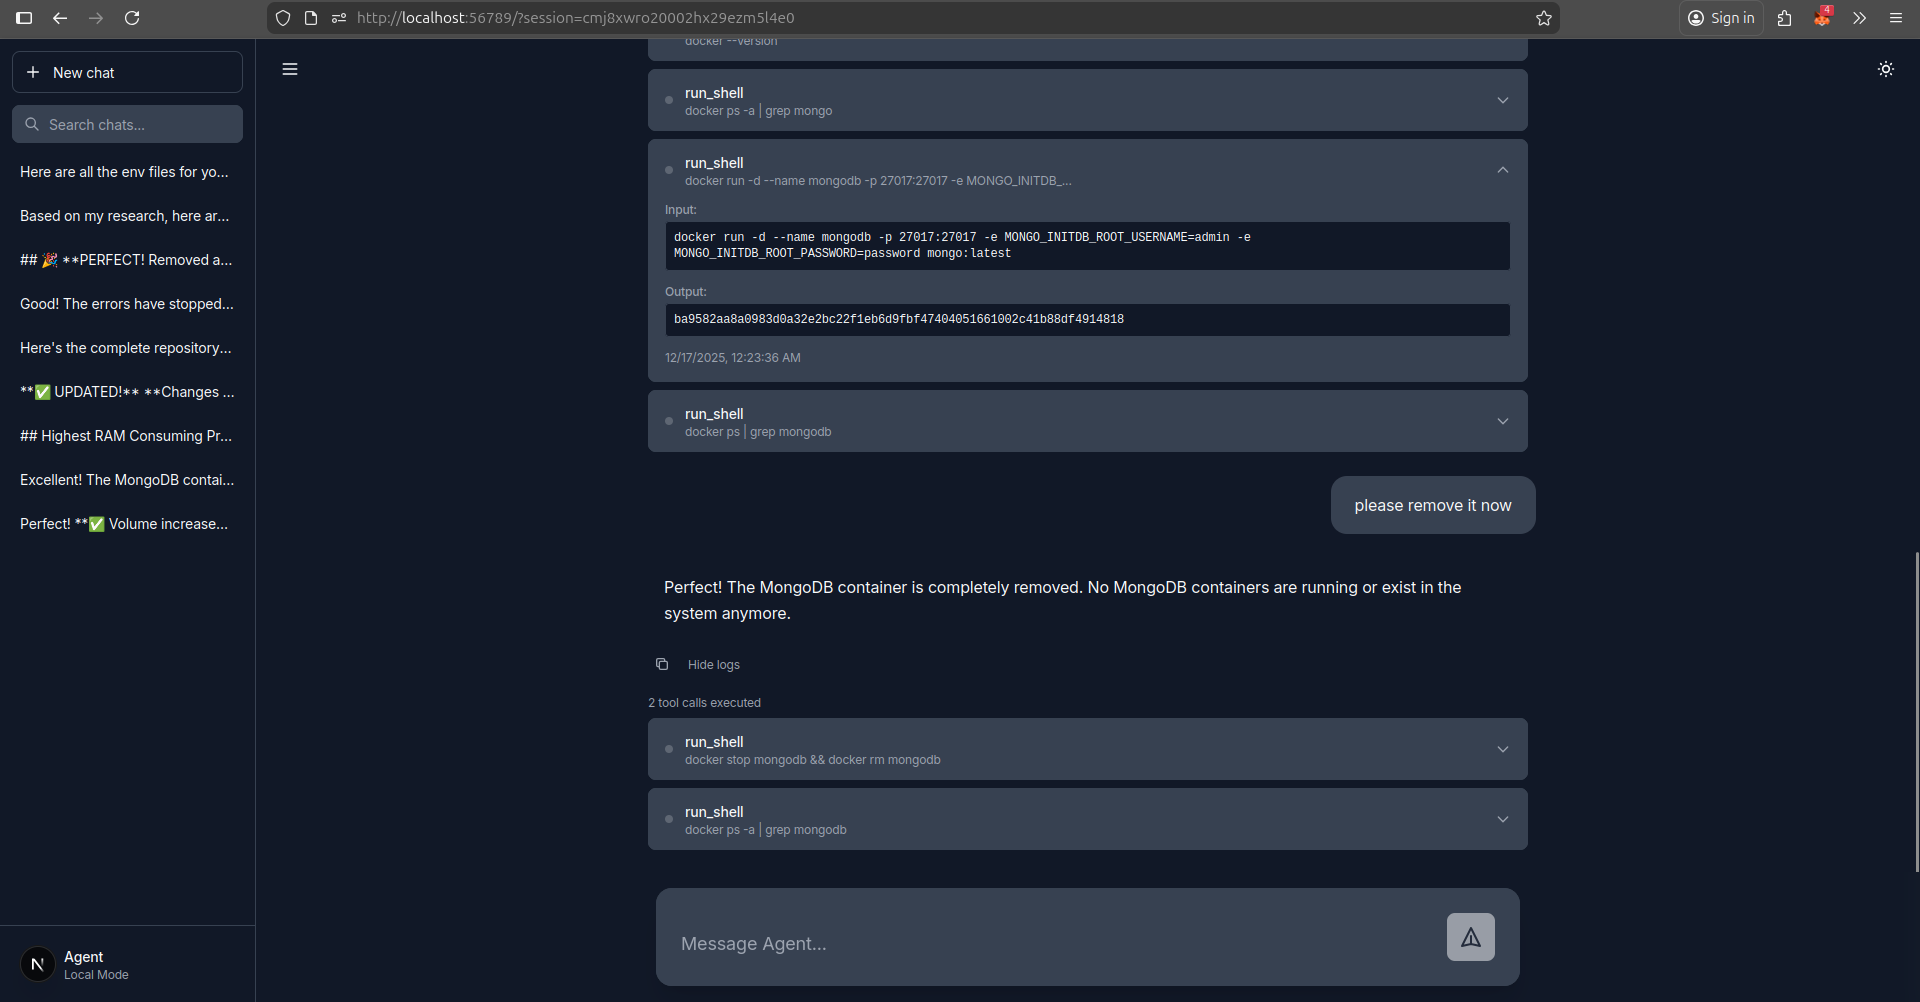1920x1002 pixels.
Task: Click the Agent avatar icon at bottom left
Action: point(37,963)
